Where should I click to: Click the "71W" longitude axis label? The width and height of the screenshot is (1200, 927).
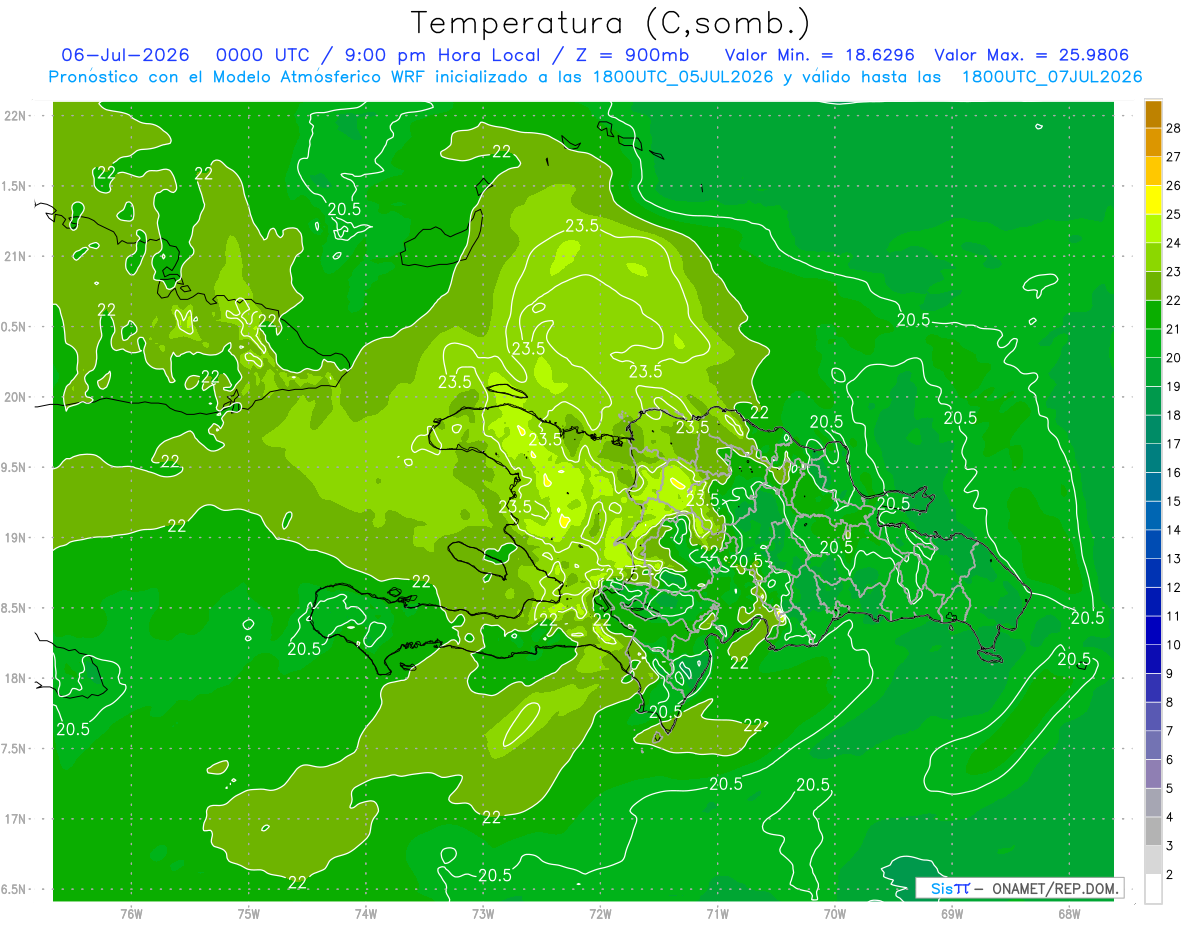717,912
